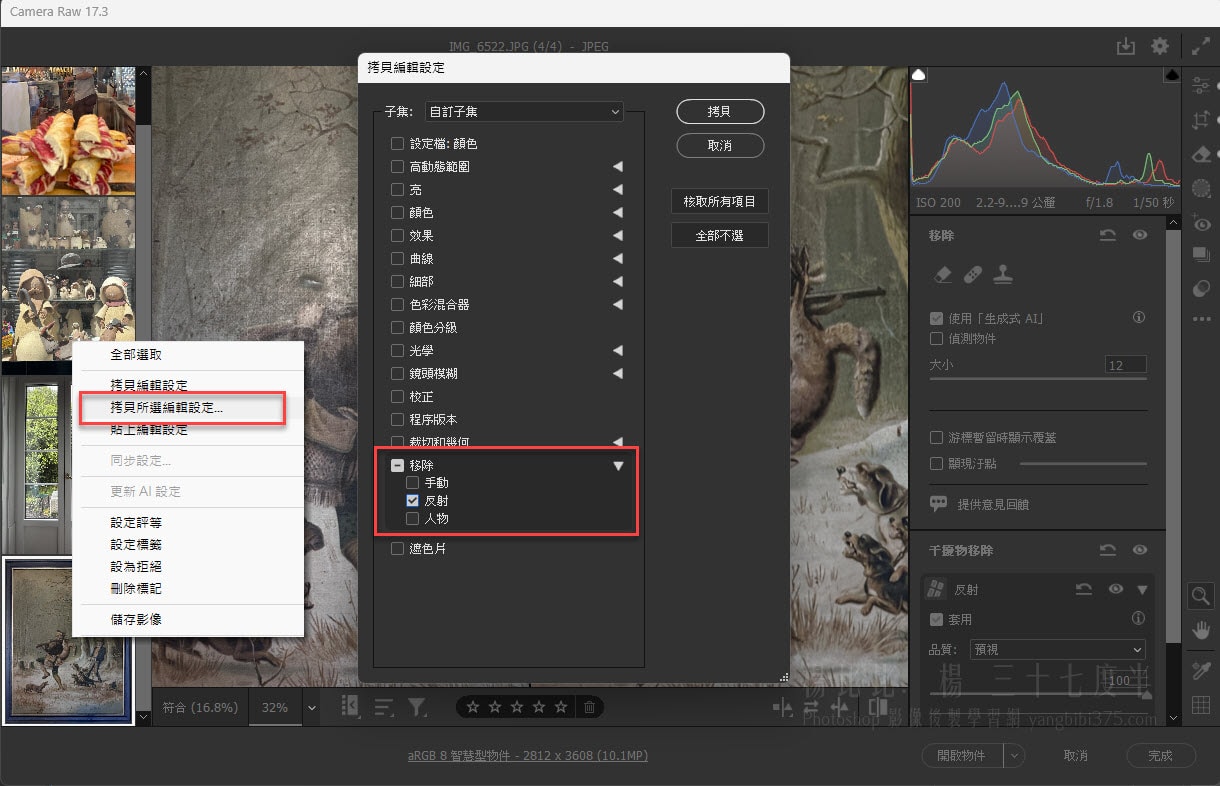Toggle the color sampler eyedropper tool
The width and height of the screenshot is (1220, 786).
pyautogui.click(x=1202, y=669)
